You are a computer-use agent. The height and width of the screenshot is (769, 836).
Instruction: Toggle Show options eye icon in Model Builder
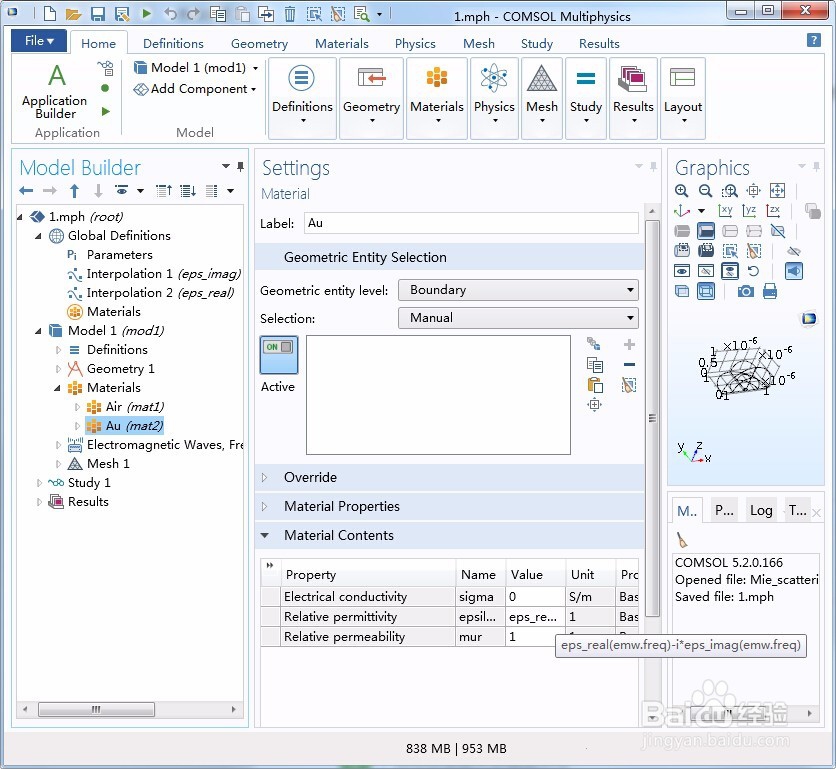pyautogui.click(x=122, y=190)
